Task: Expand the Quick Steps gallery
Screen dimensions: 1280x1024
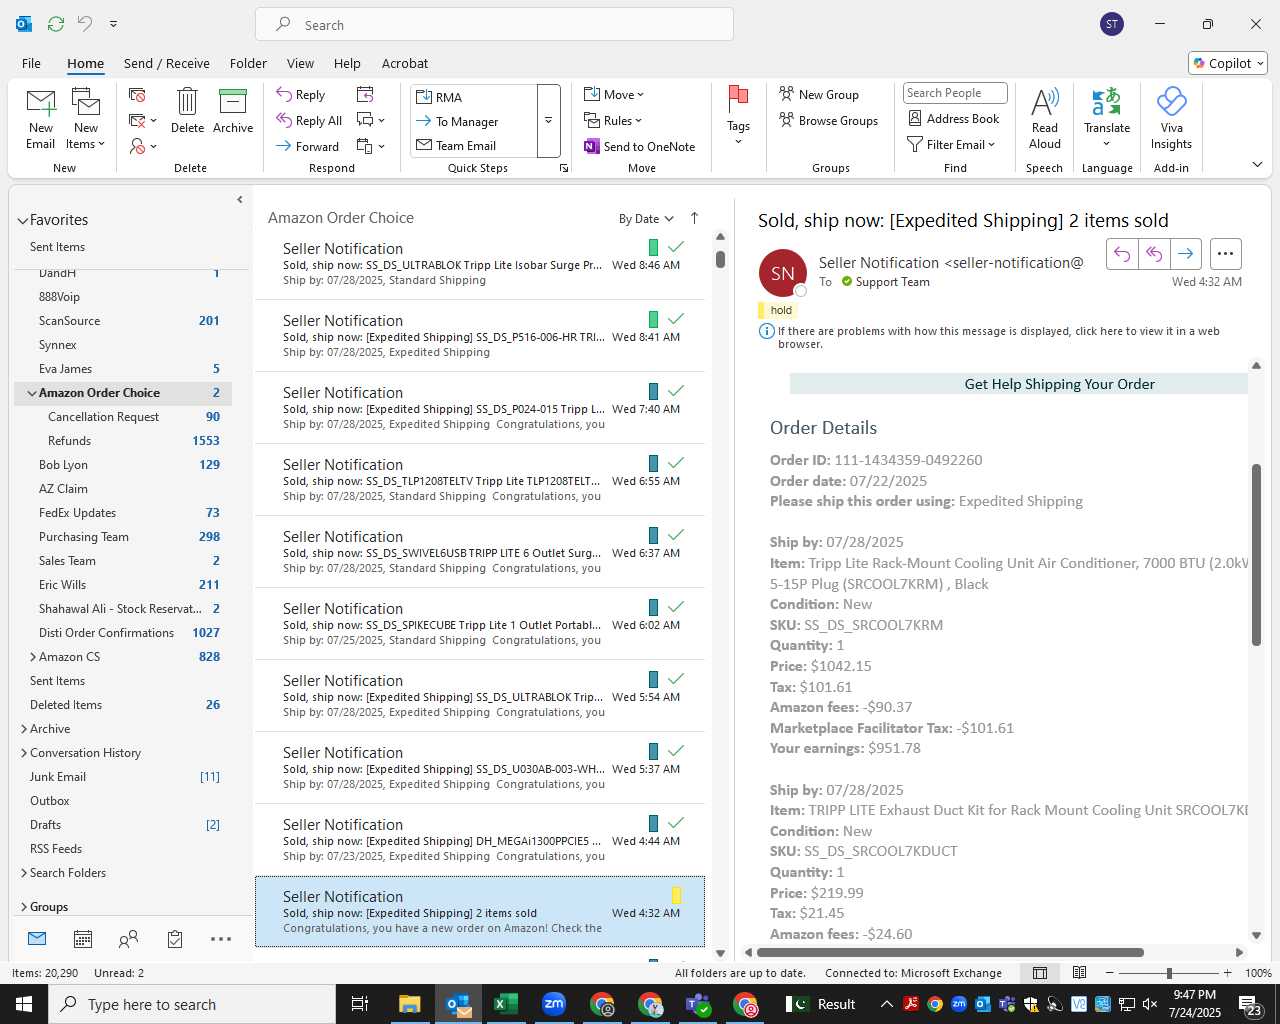Action: 548,121
